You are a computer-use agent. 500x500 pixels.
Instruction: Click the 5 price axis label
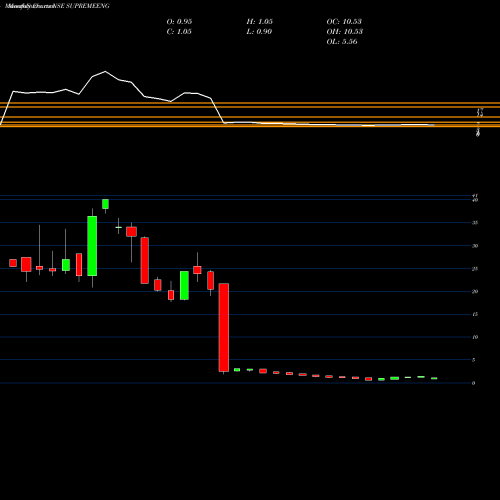pyautogui.click(x=474, y=360)
